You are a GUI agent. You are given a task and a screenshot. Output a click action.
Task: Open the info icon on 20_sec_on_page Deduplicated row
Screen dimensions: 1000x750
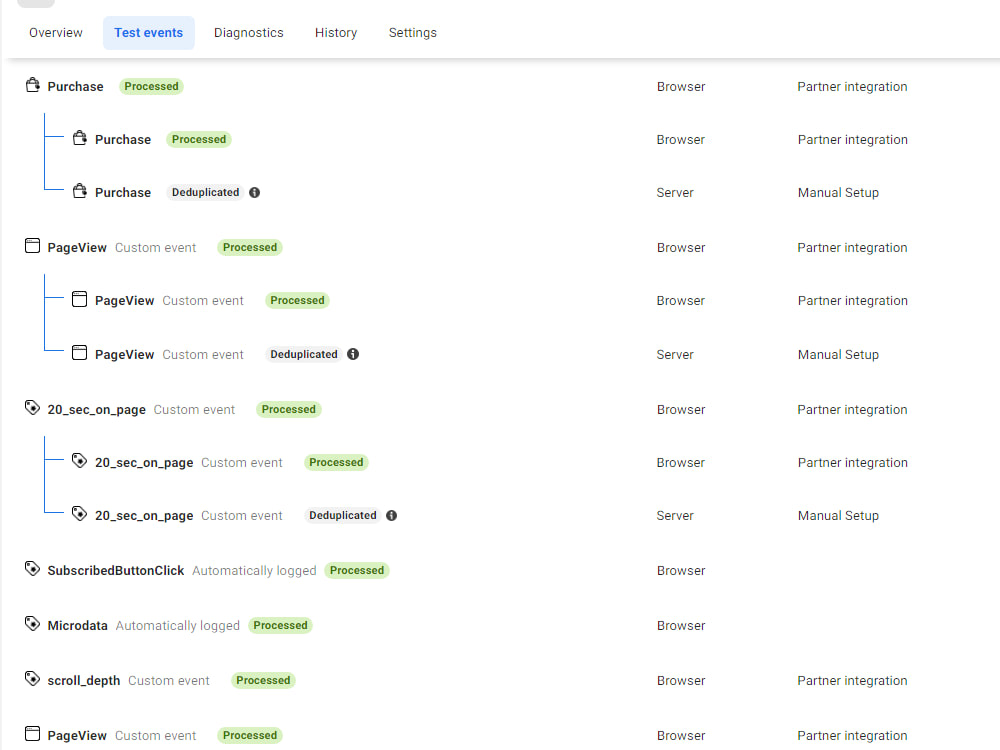coord(391,515)
